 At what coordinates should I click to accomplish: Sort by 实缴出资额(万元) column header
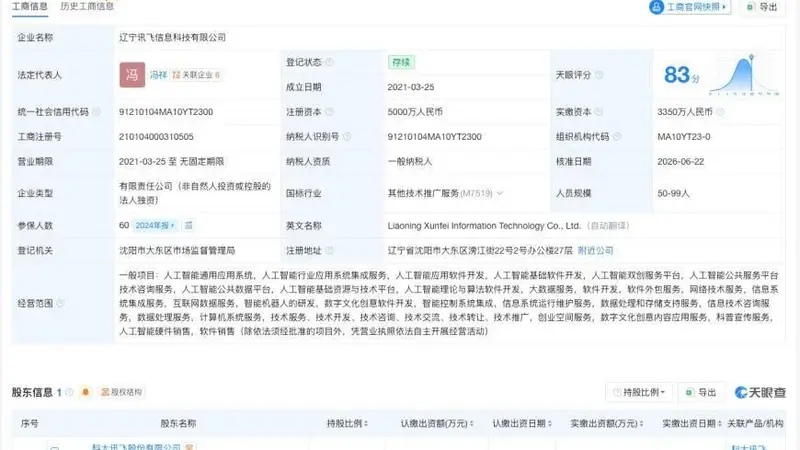[x=606, y=423]
